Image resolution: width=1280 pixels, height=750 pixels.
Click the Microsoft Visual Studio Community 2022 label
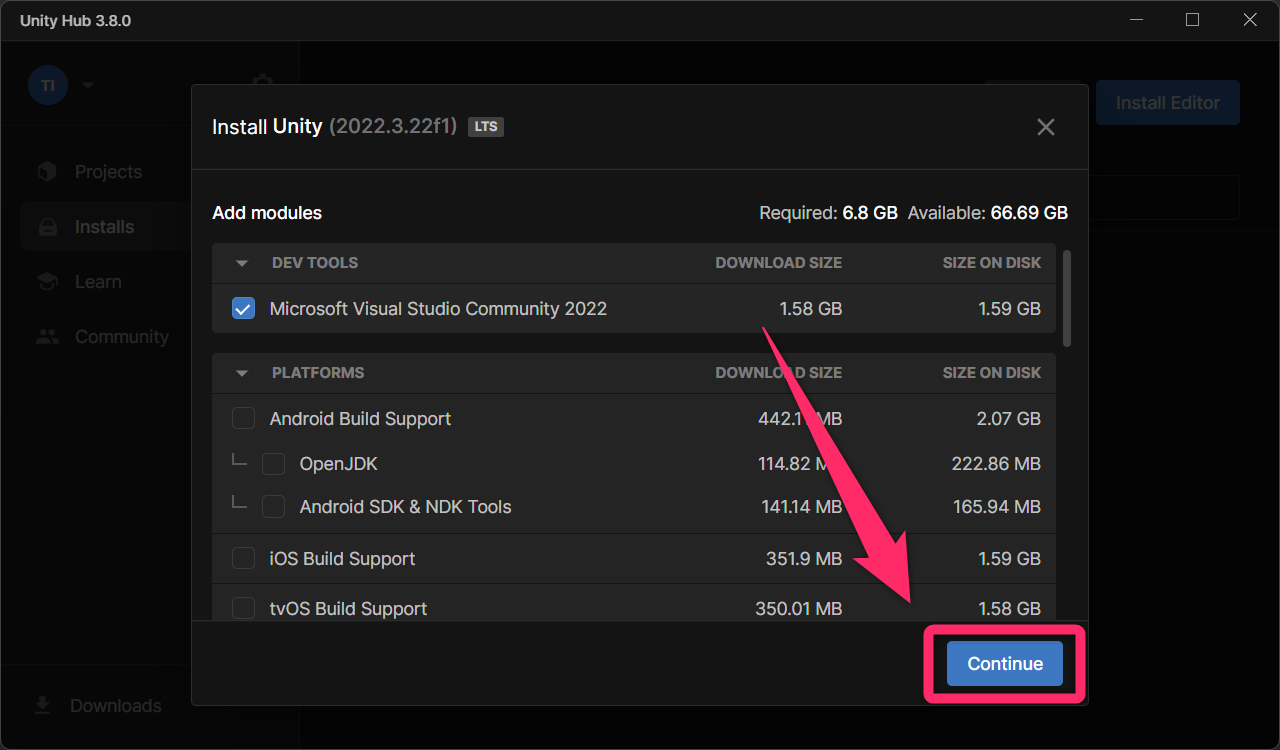(x=438, y=309)
